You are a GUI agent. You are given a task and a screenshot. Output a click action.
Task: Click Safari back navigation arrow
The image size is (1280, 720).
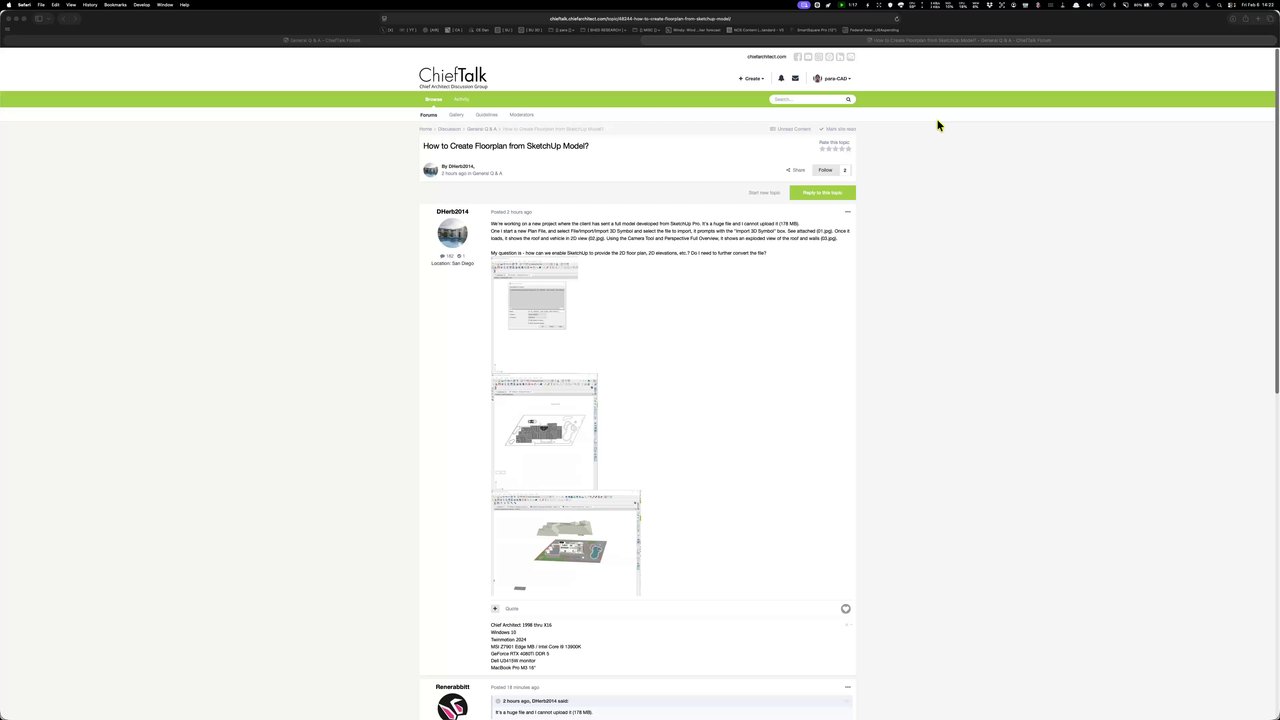64,18
